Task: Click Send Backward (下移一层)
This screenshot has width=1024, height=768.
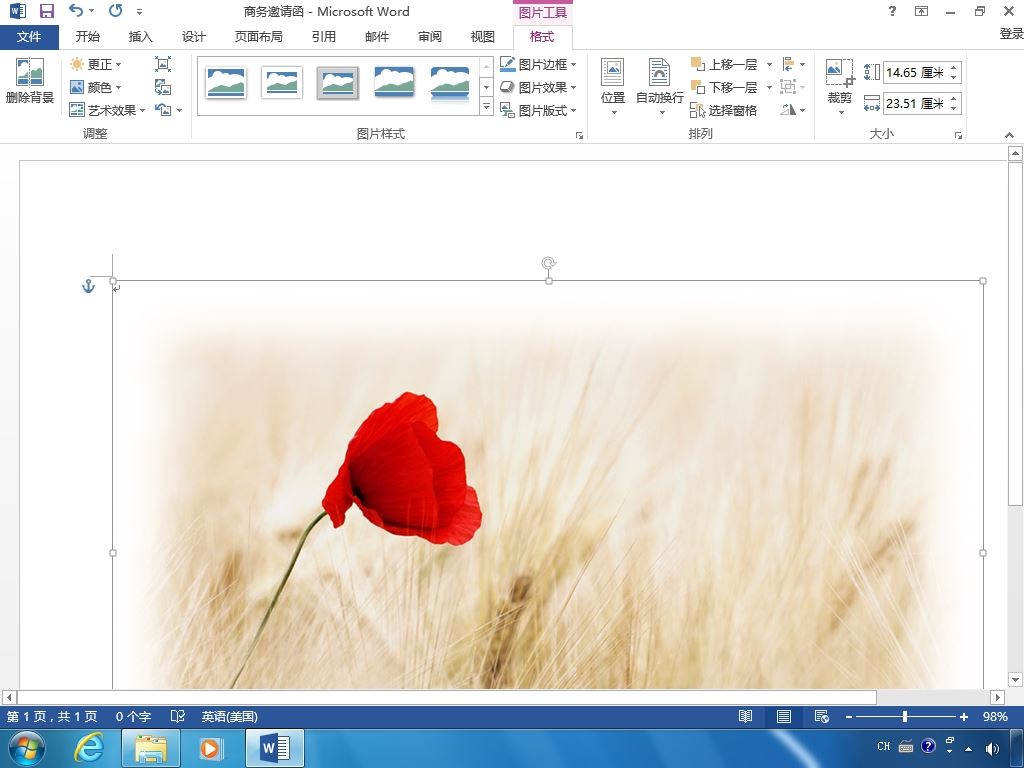Action: pos(724,87)
